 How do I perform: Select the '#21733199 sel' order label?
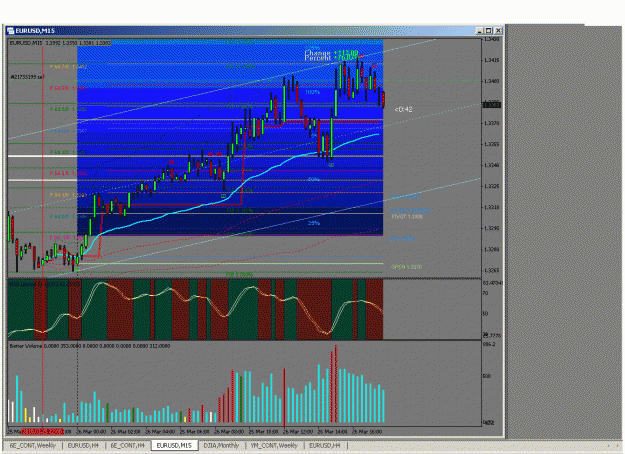(x=27, y=77)
